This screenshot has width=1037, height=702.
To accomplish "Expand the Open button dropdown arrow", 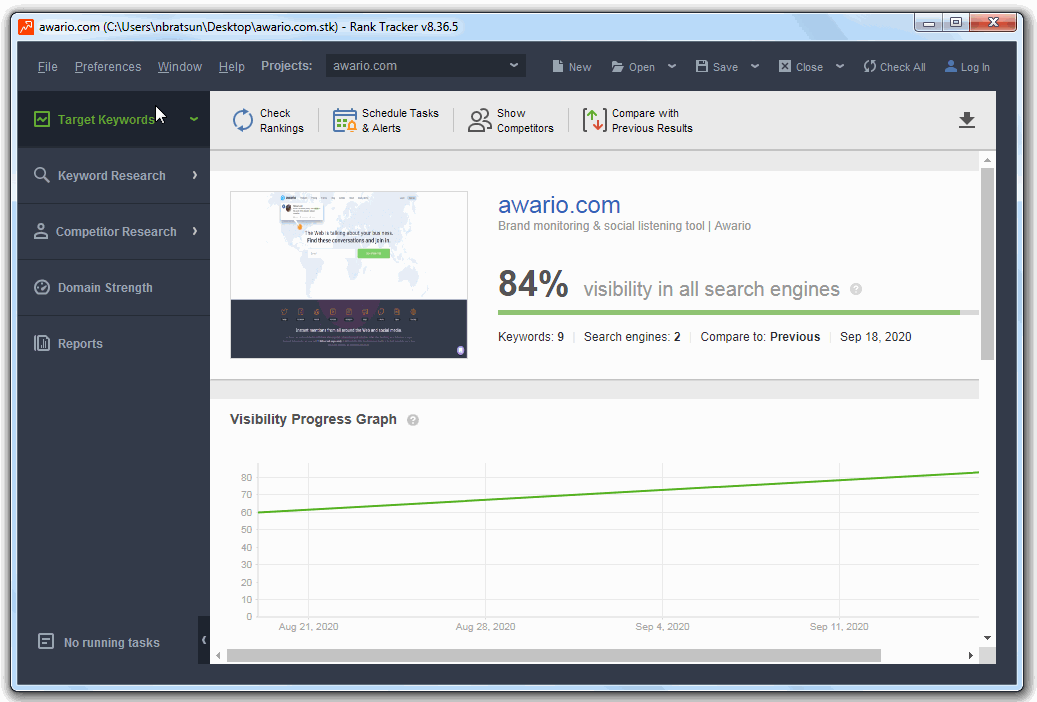I will [672, 66].
